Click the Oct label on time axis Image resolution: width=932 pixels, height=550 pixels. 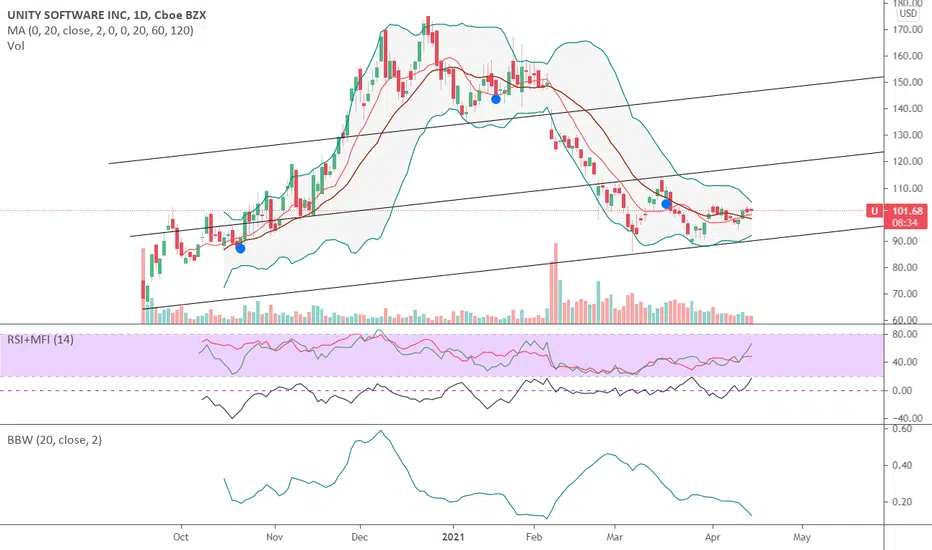click(x=181, y=537)
